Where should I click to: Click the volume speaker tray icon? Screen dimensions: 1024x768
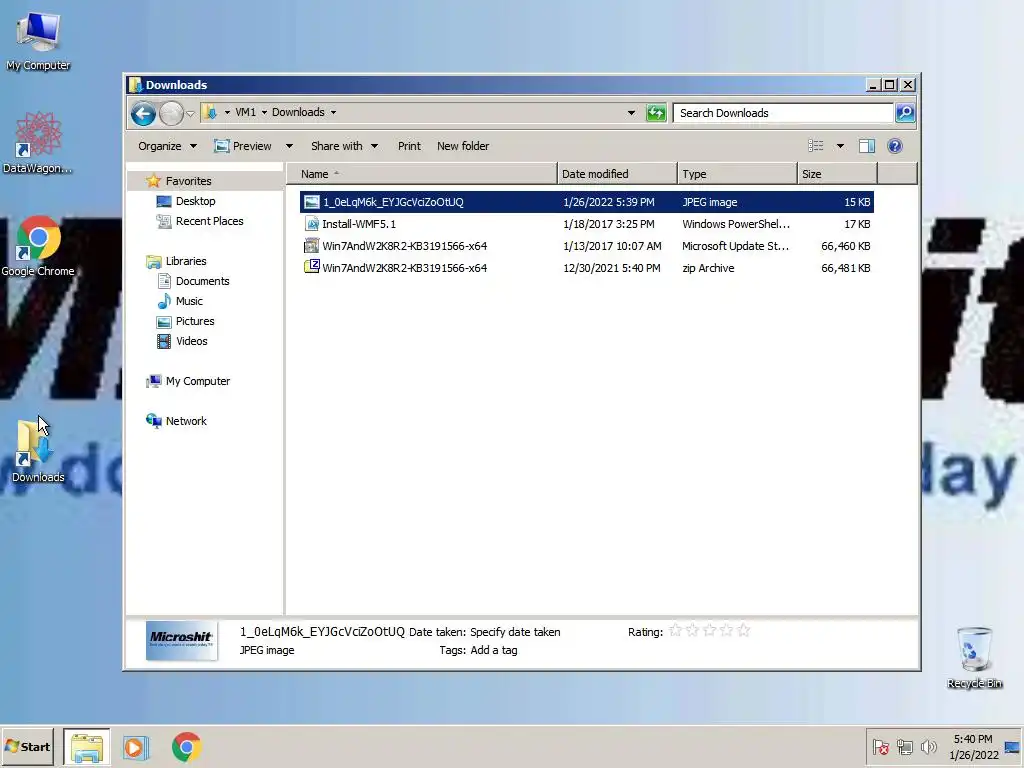tap(928, 747)
